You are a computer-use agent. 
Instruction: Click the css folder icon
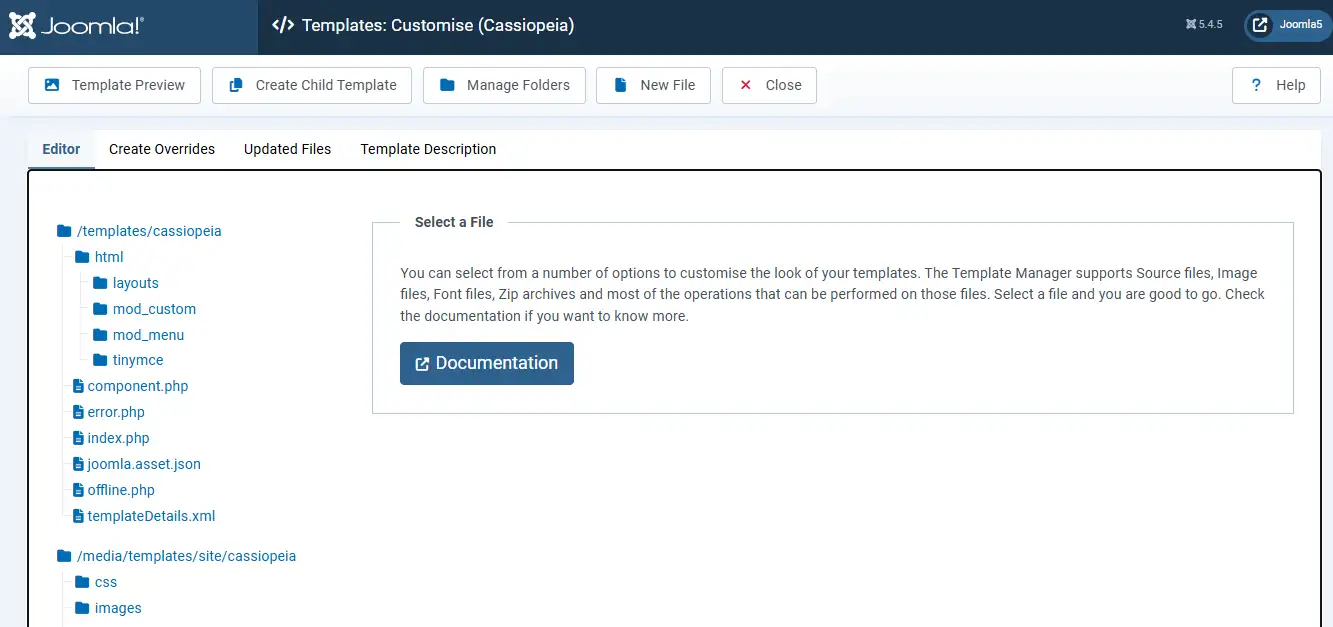[x=82, y=582]
